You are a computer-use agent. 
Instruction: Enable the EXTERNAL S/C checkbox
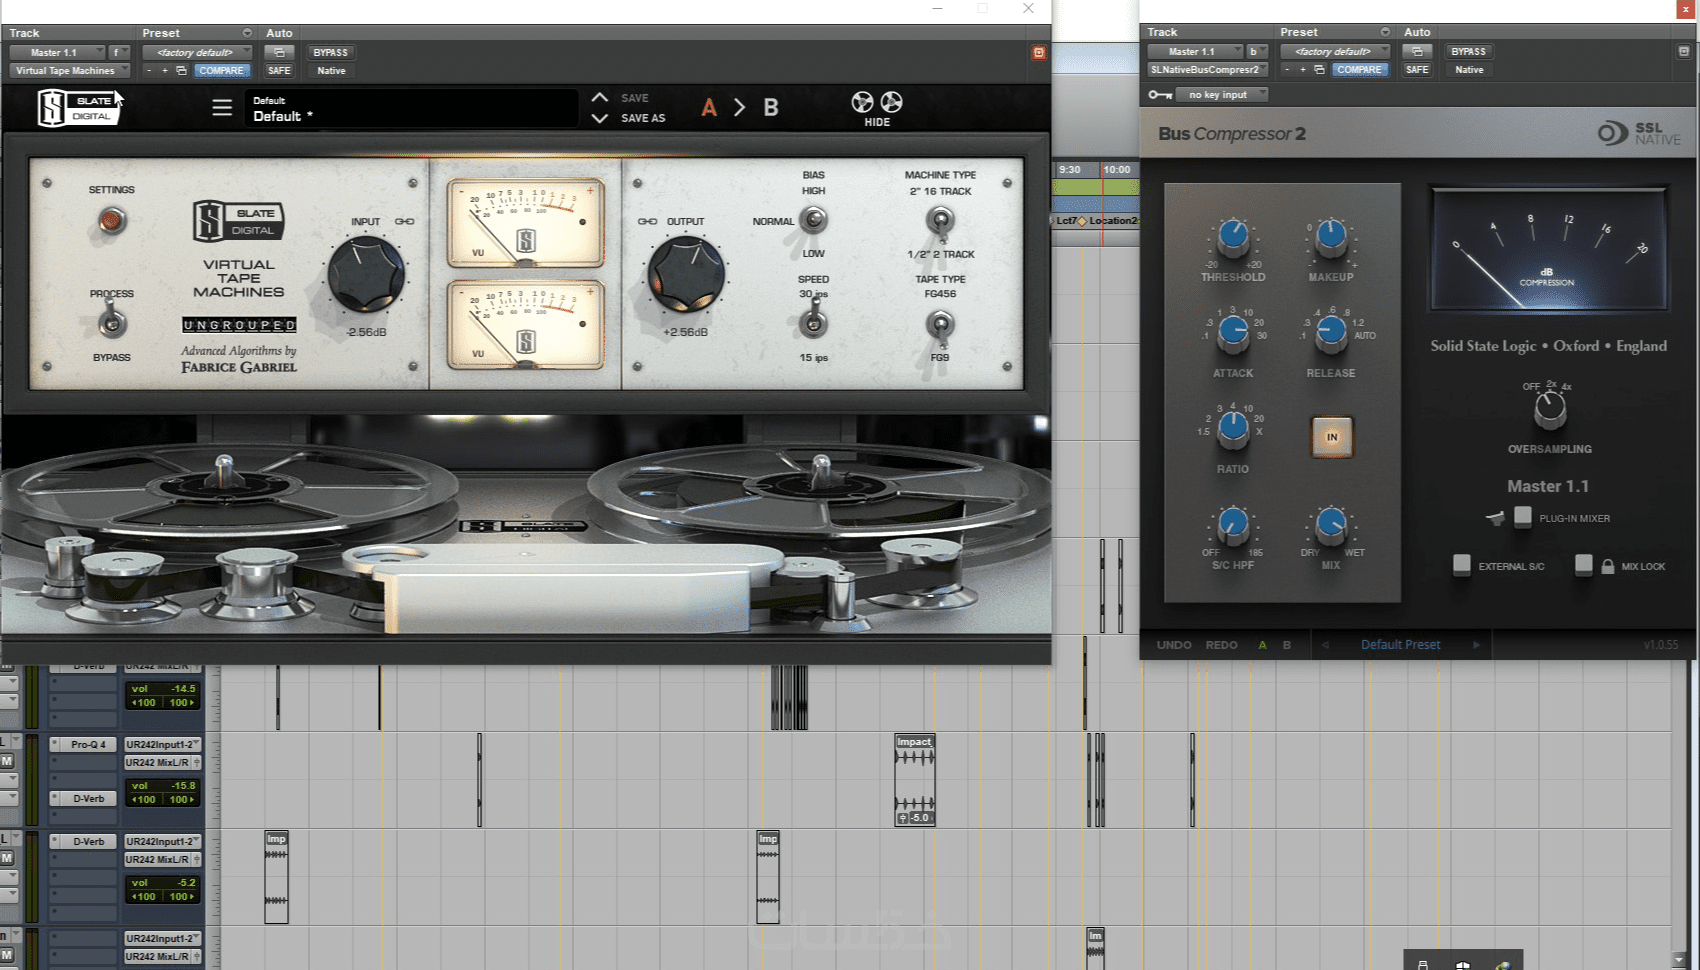click(1462, 565)
